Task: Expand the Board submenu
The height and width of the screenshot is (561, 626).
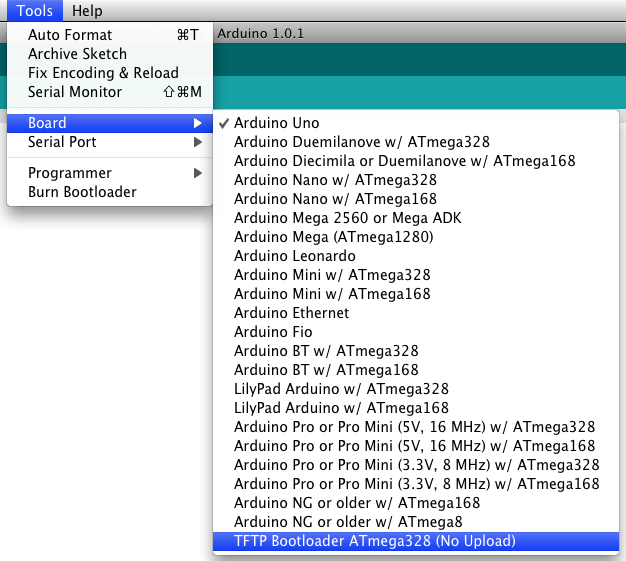Action: (x=110, y=123)
